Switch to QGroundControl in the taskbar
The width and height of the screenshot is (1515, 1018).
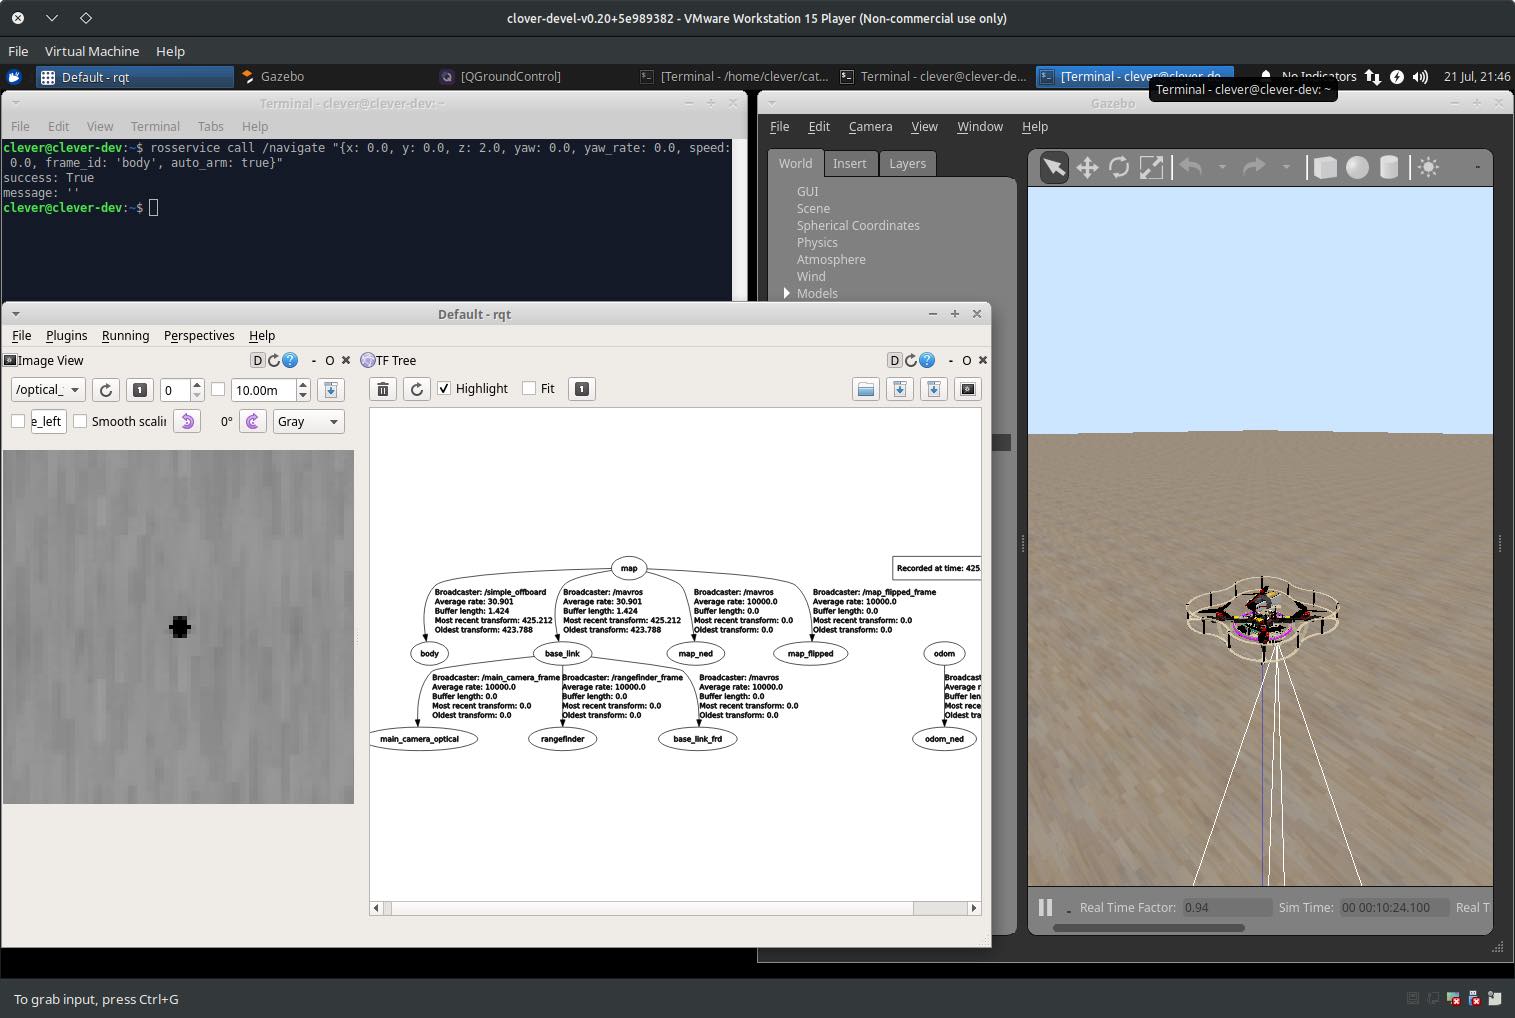510,77
